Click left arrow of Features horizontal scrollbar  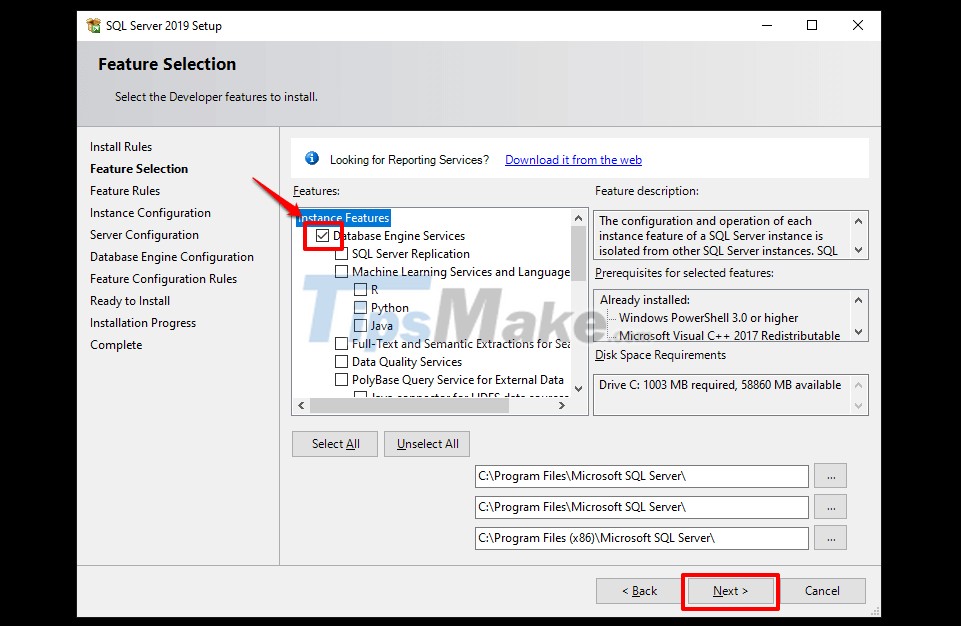click(301, 405)
